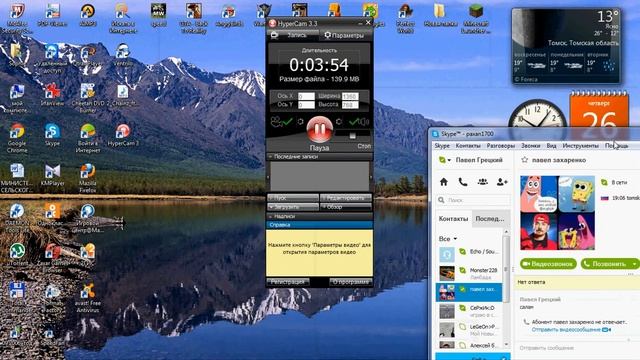This screenshot has height=360, width=640.
Task: Open the Инструменты menu in Skype
Action: point(580,146)
